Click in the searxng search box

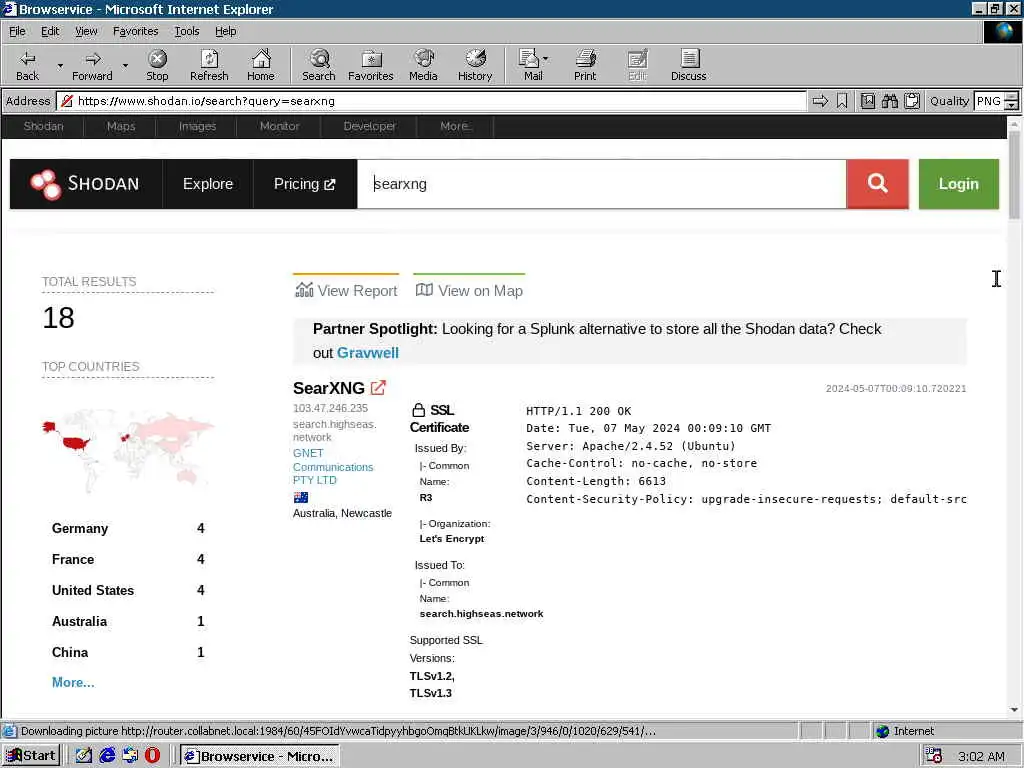[x=601, y=184]
